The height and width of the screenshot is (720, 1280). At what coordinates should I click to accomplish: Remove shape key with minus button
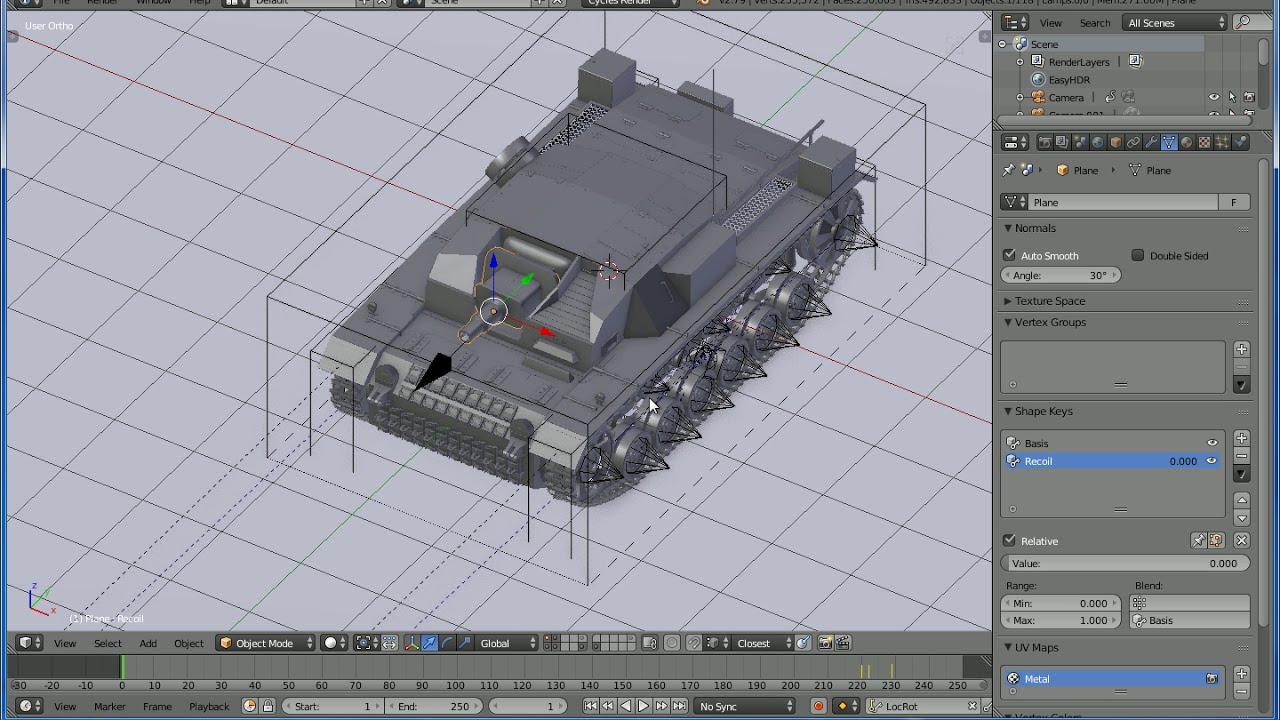(1241, 456)
